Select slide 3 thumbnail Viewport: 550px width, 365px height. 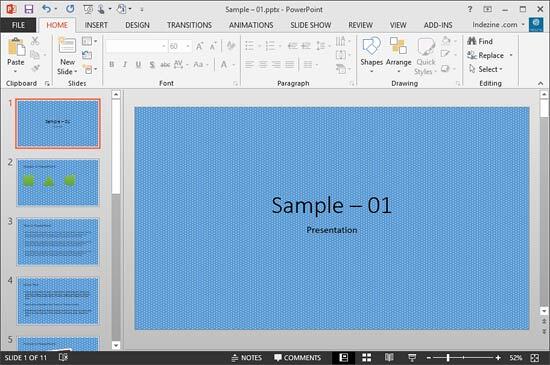point(58,241)
